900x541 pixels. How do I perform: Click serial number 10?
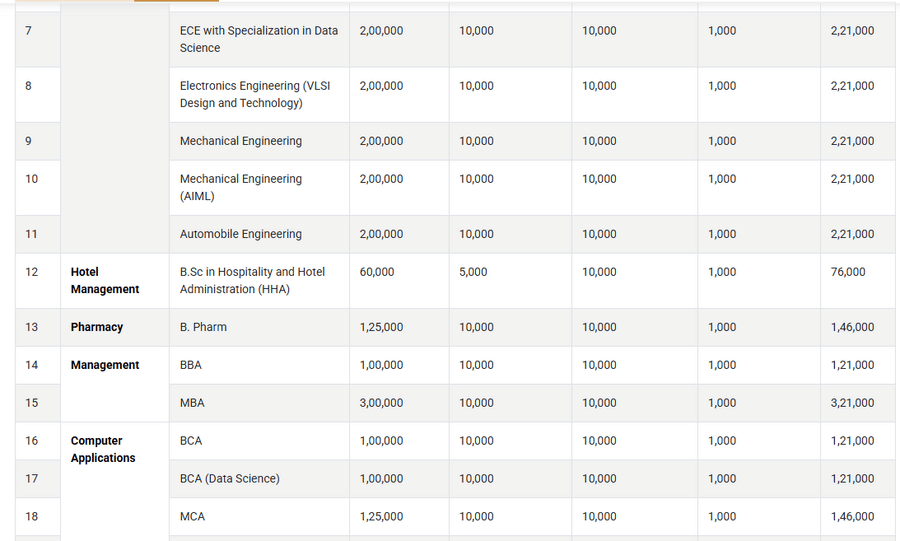[32, 179]
